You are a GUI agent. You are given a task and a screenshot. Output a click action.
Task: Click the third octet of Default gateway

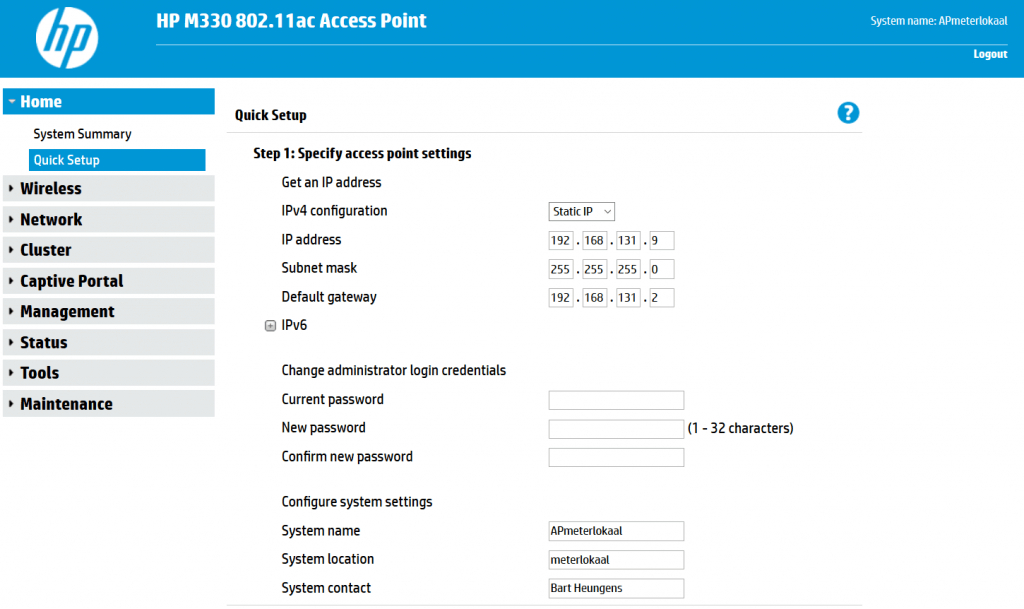coord(628,298)
